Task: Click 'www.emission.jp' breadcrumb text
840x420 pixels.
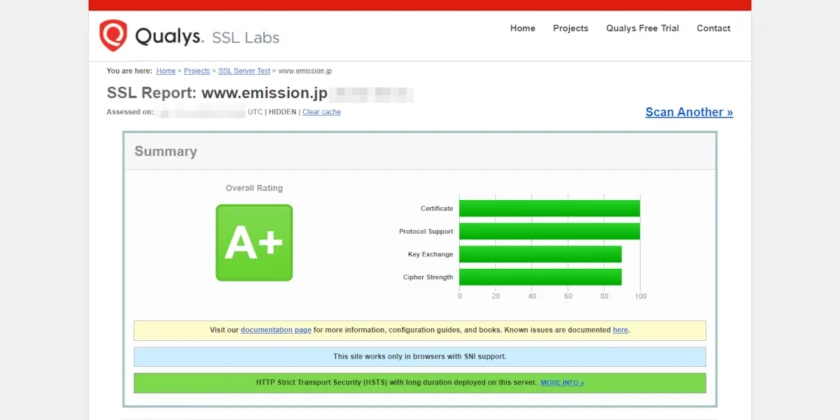Action: (305, 71)
